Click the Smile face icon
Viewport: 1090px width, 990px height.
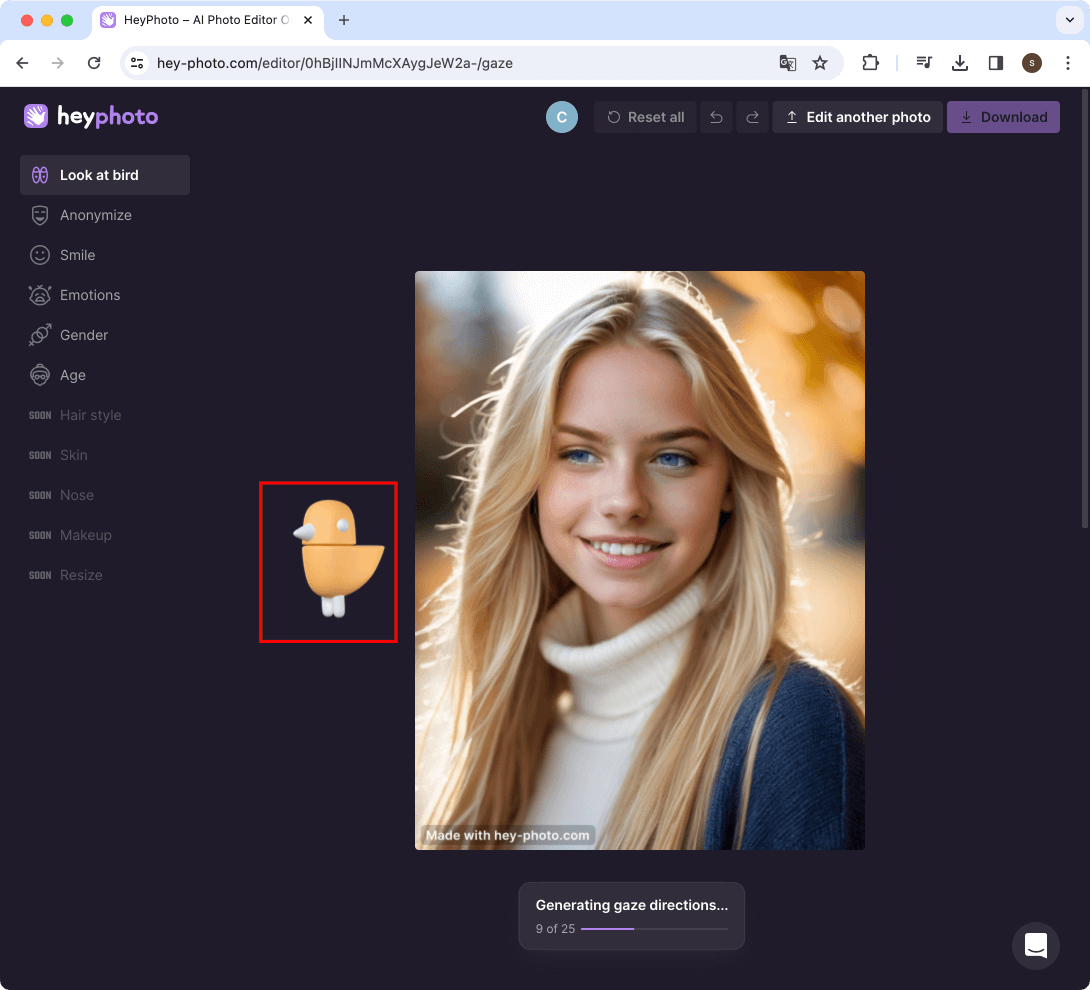[x=40, y=255]
